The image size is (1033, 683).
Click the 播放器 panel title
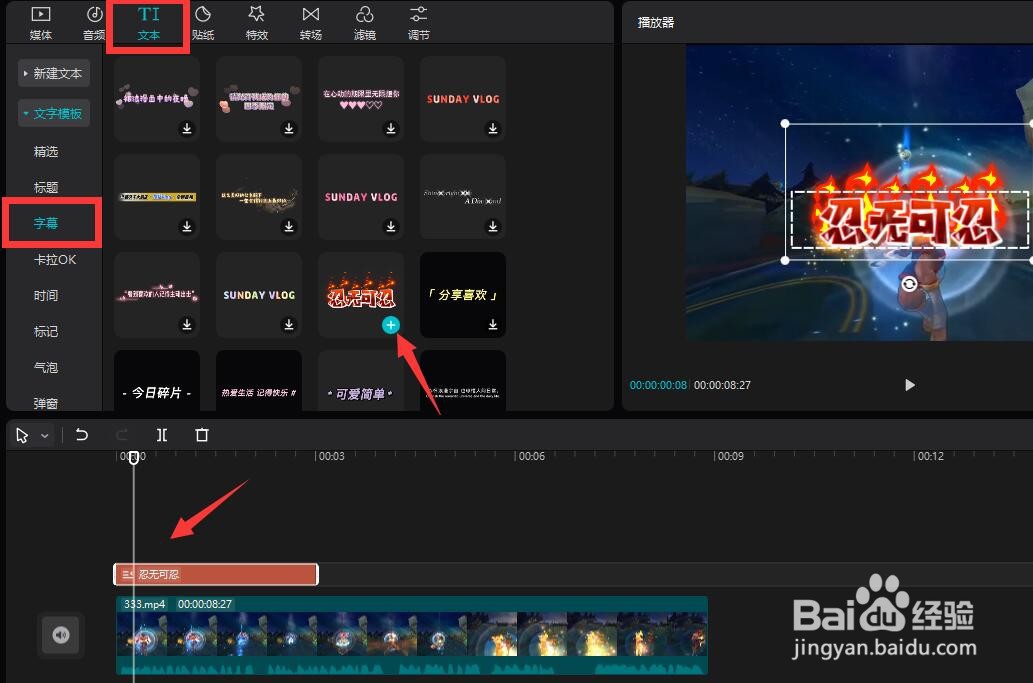pos(656,22)
